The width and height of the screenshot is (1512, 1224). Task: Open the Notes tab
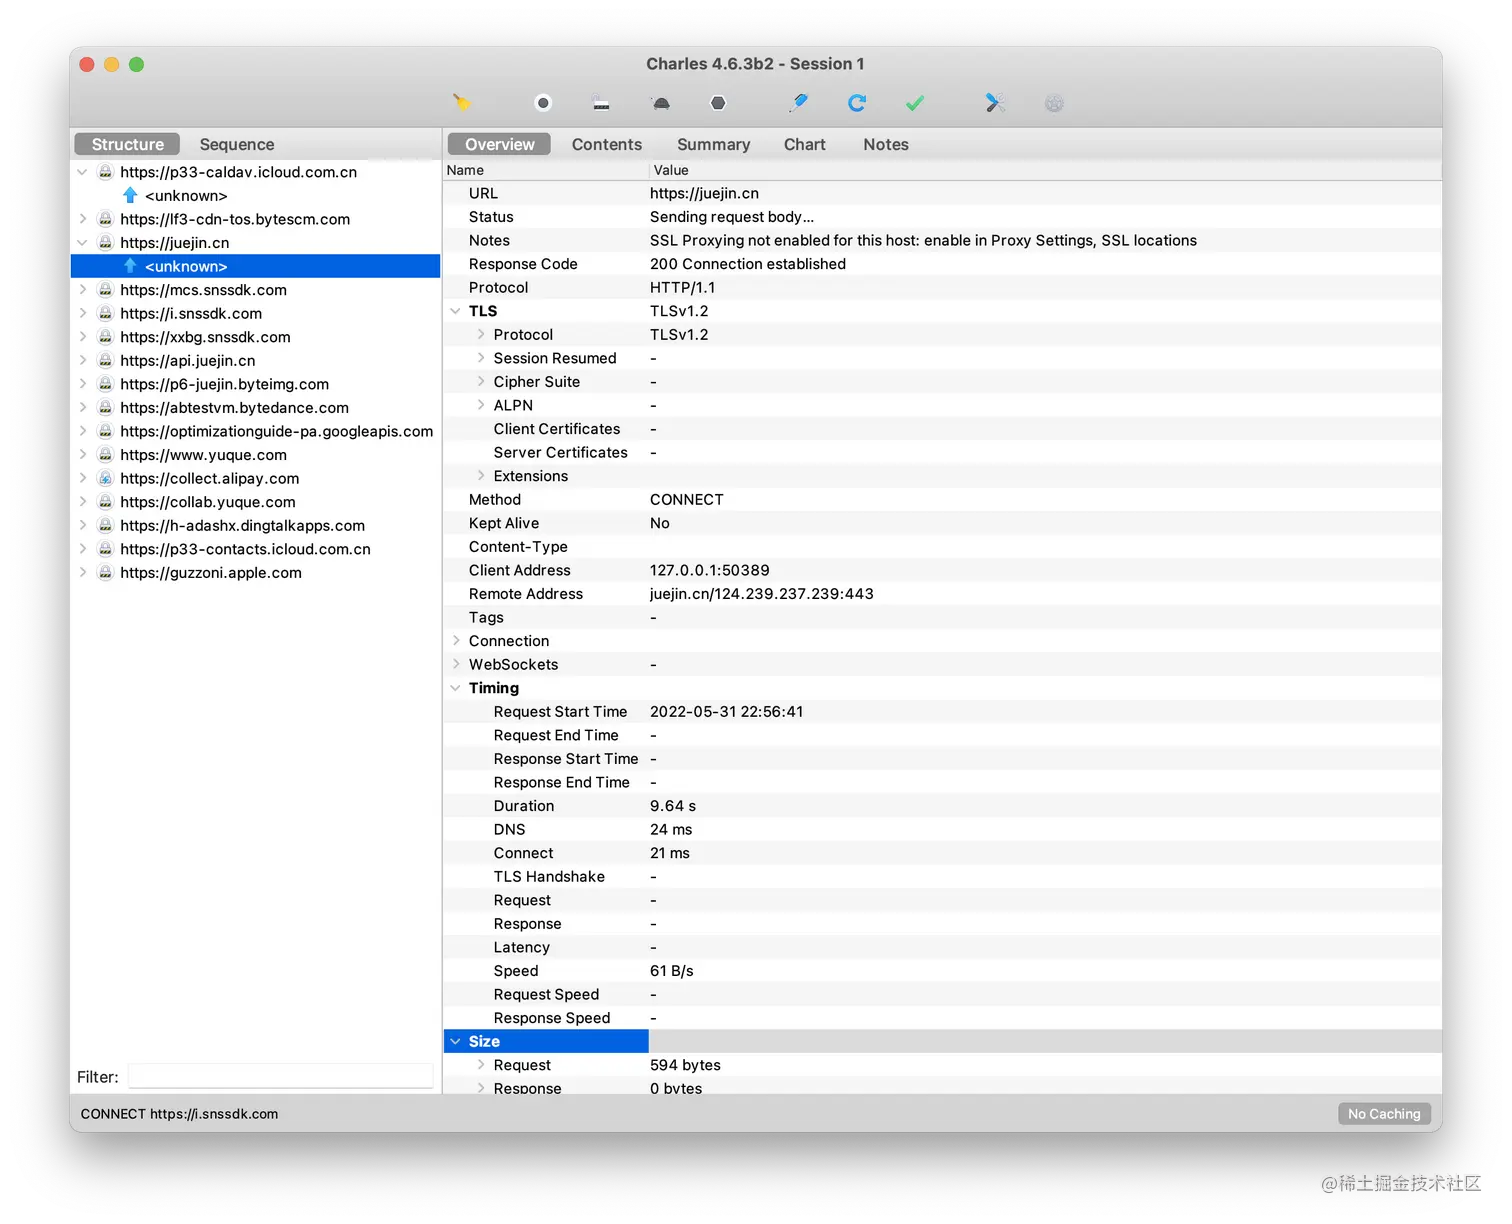886,144
